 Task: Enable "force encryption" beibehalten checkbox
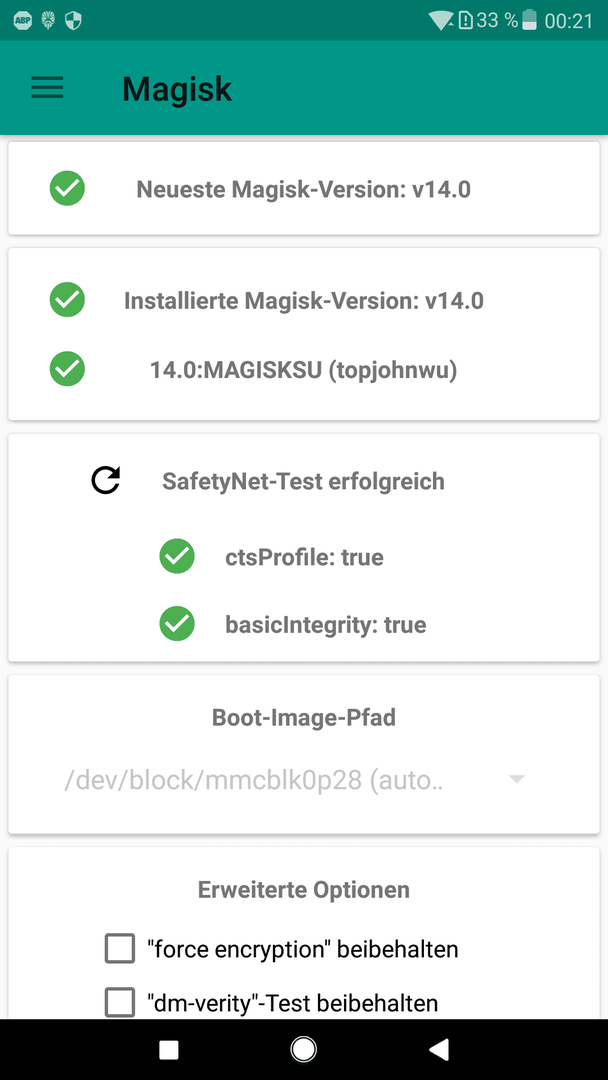[120, 948]
